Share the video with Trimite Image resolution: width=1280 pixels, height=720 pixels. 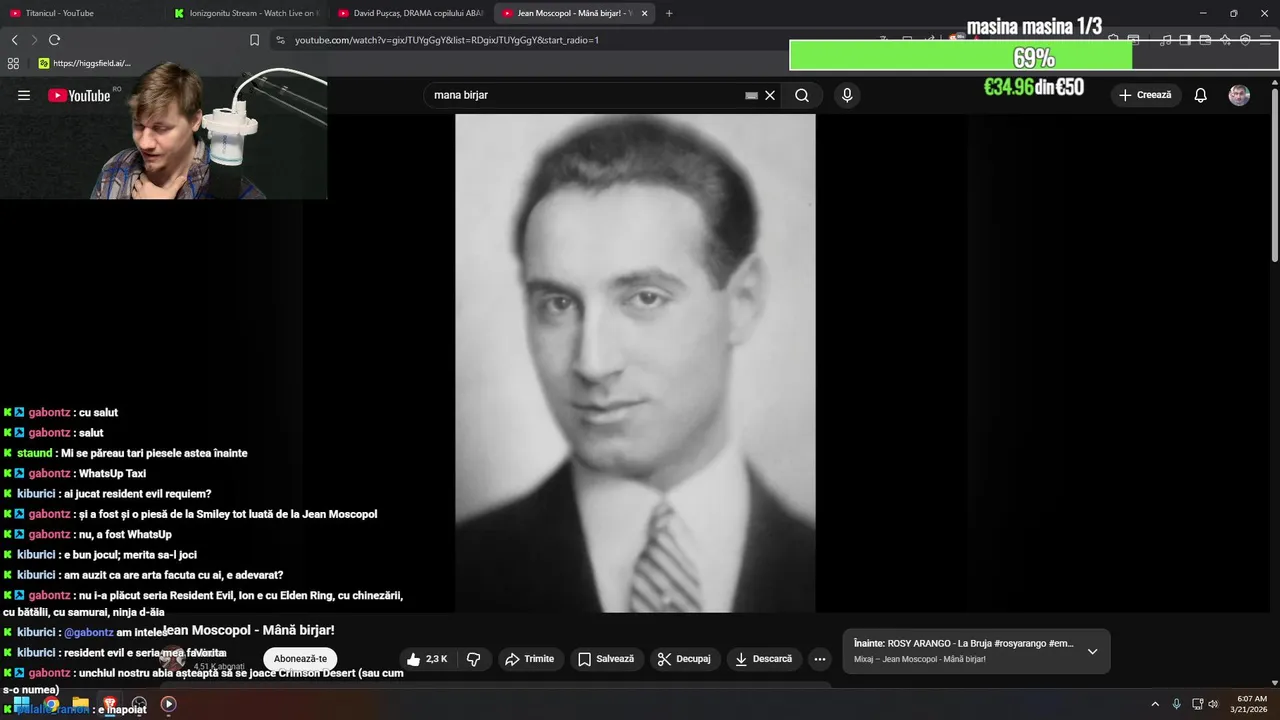(x=529, y=659)
